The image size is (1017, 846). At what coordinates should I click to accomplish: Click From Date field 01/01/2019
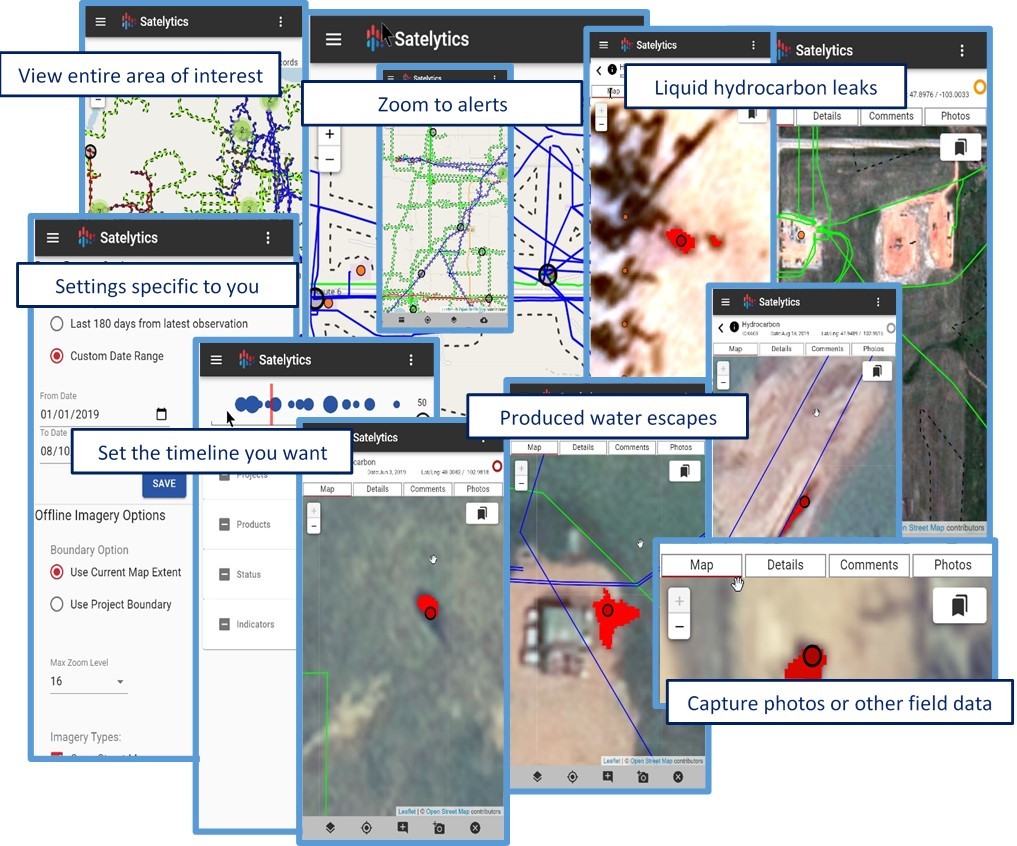coord(104,414)
